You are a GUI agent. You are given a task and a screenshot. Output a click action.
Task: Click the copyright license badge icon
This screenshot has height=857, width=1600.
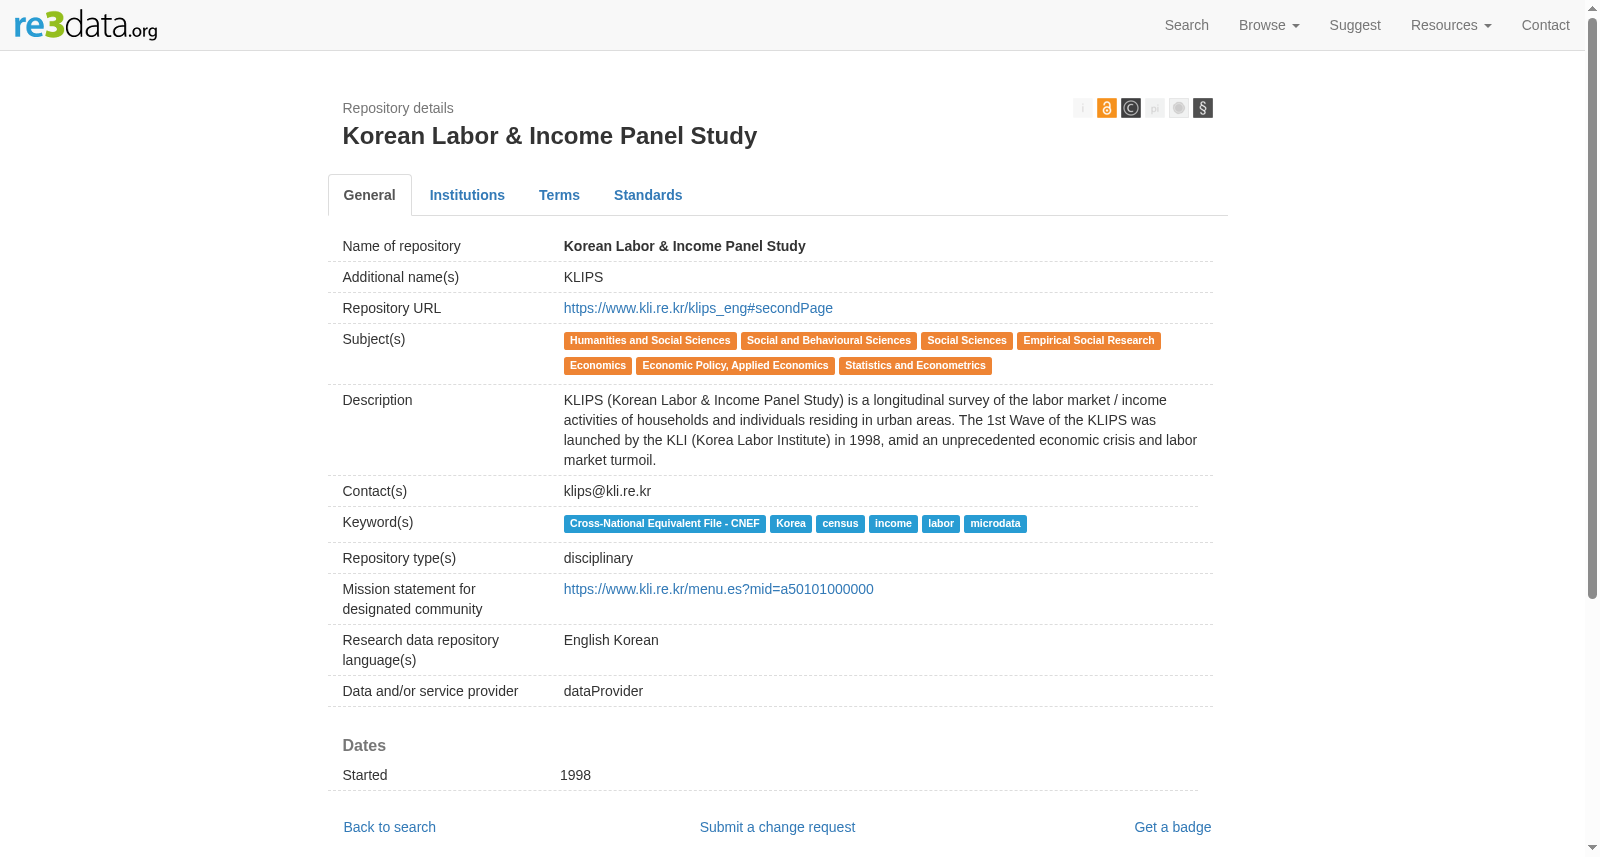pyautogui.click(x=1130, y=108)
